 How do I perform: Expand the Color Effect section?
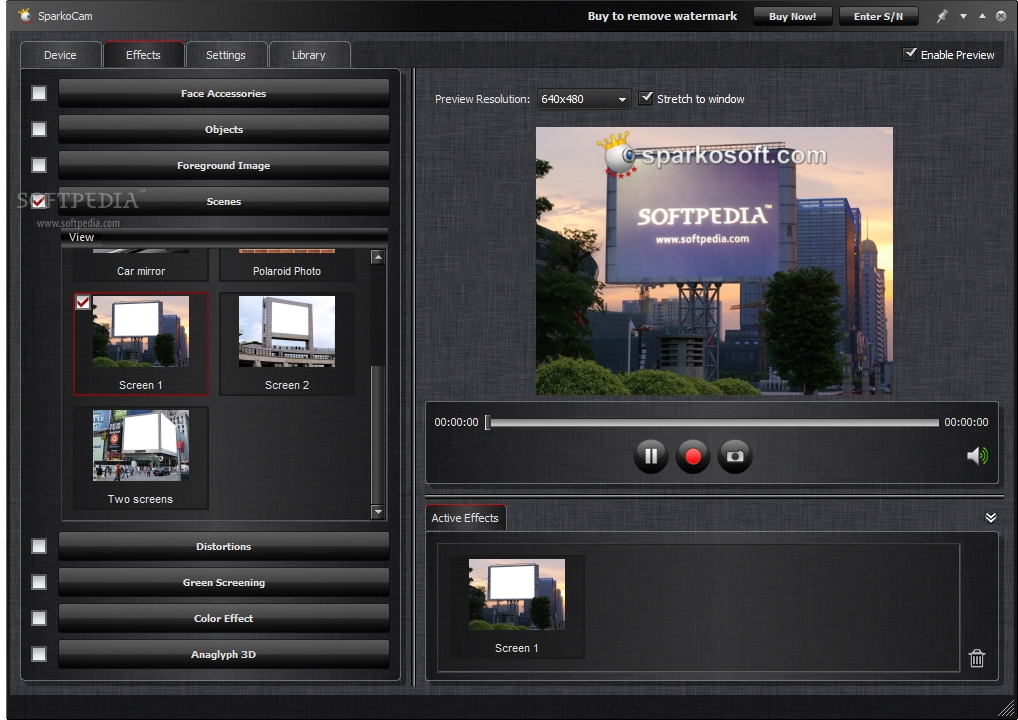point(224,618)
